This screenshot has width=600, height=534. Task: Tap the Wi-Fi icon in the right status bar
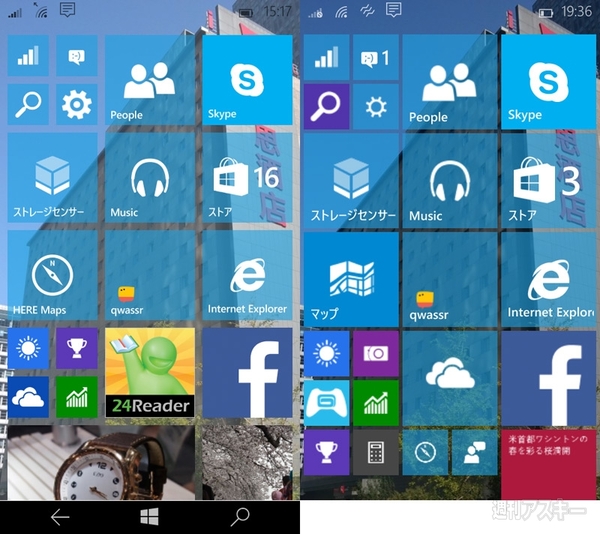tap(341, 13)
